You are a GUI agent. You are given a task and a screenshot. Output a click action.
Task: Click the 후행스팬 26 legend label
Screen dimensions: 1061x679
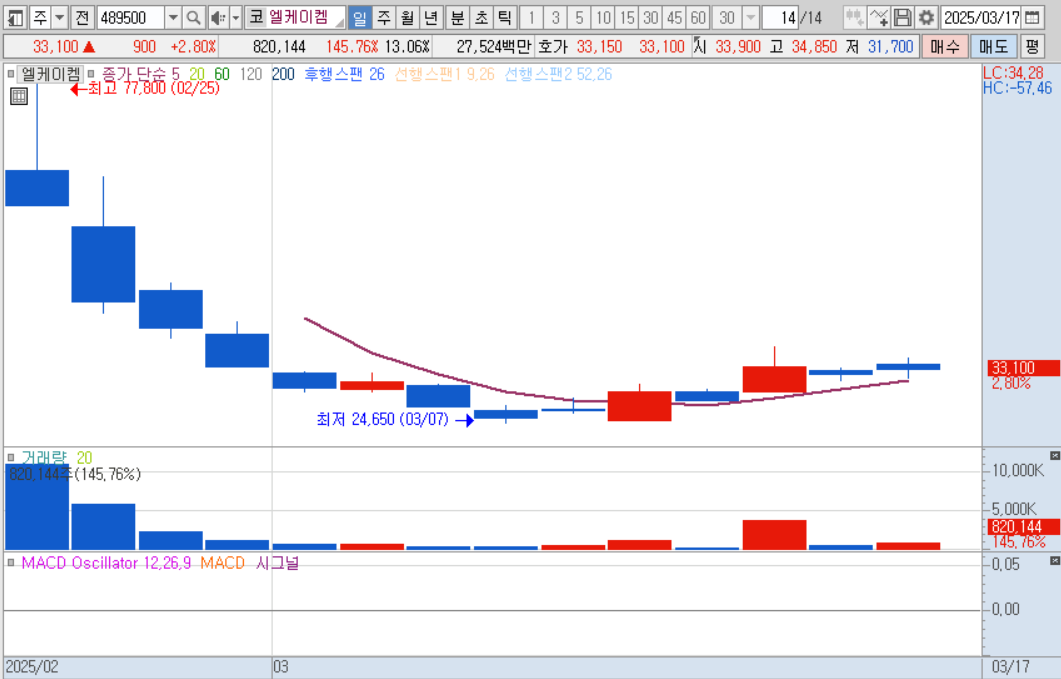344,74
